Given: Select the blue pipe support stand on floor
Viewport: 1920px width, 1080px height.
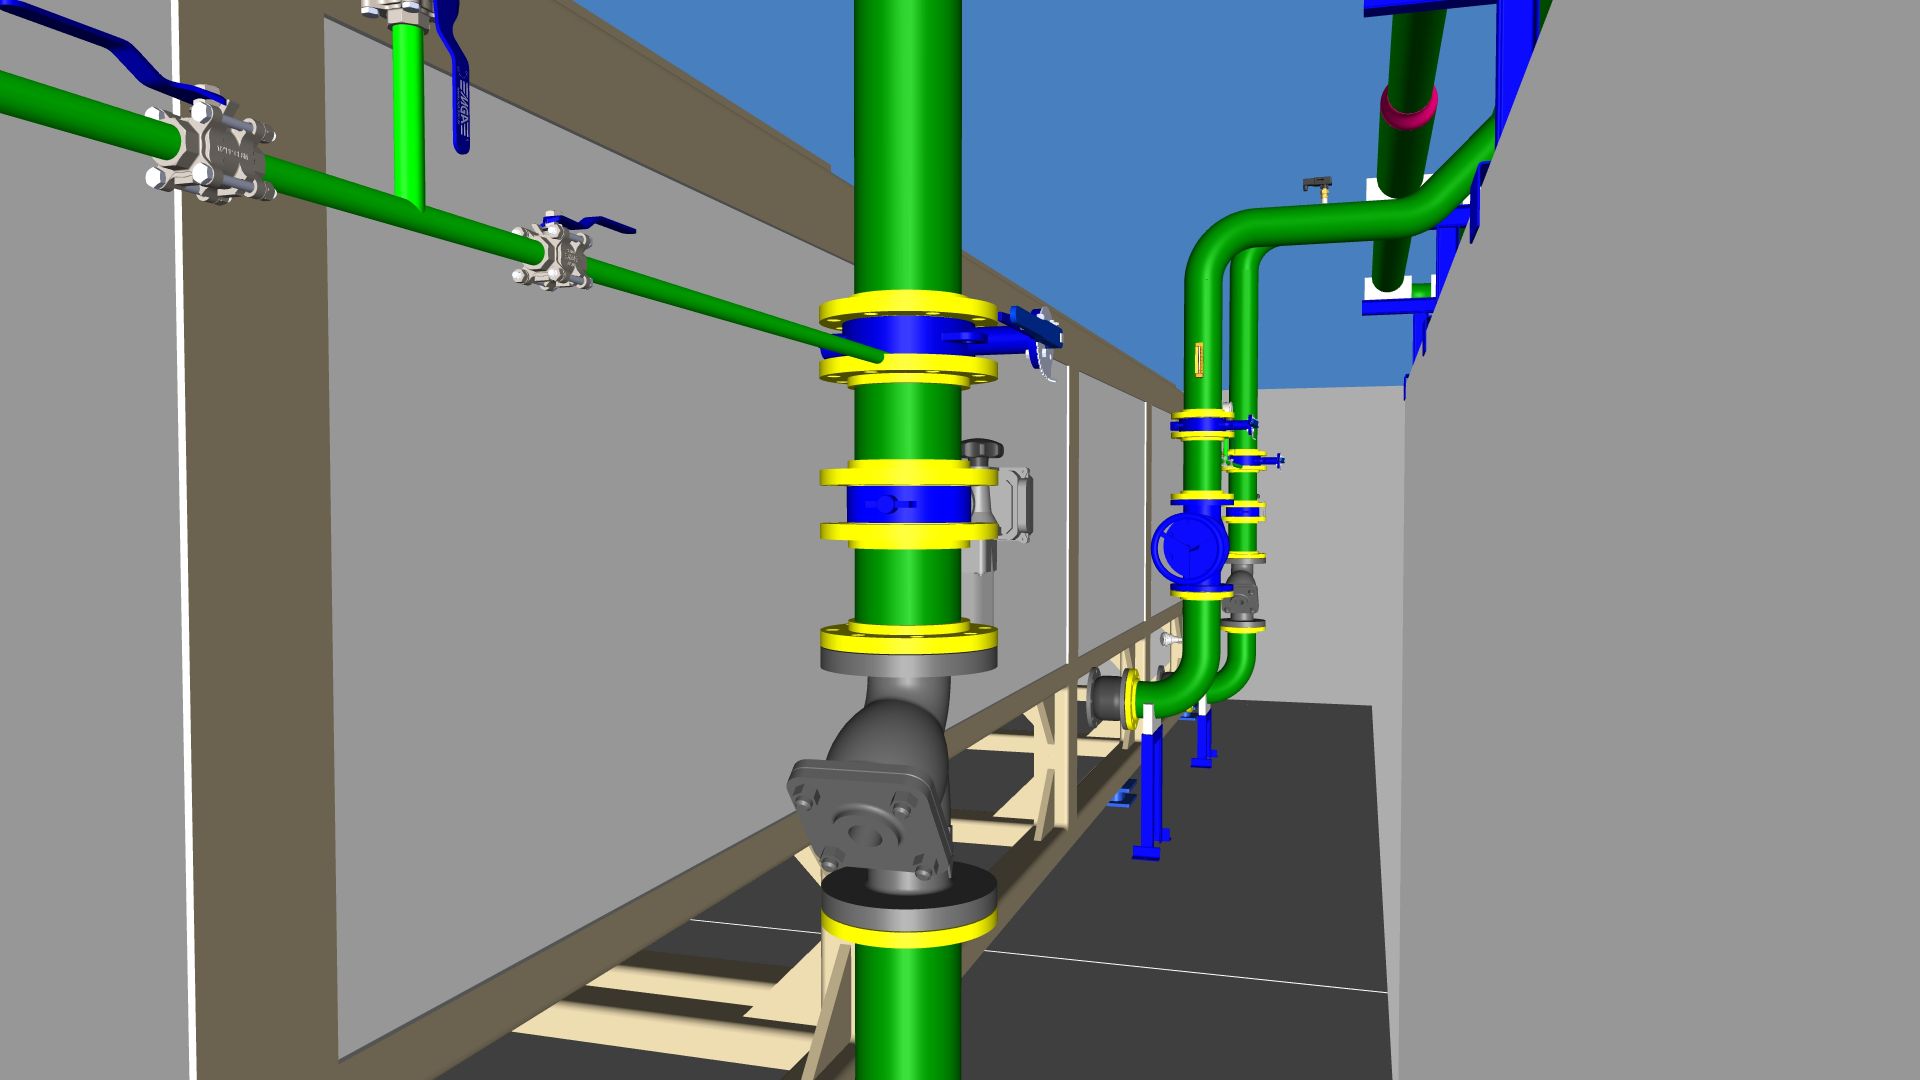Looking at the screenshot, I should [x=1151, y=790].
